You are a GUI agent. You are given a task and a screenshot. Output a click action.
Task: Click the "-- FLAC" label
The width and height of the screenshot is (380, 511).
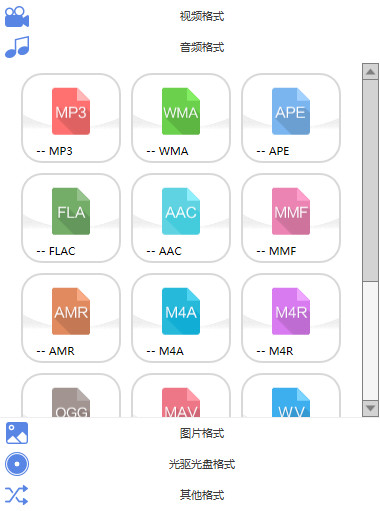point(56,251)
